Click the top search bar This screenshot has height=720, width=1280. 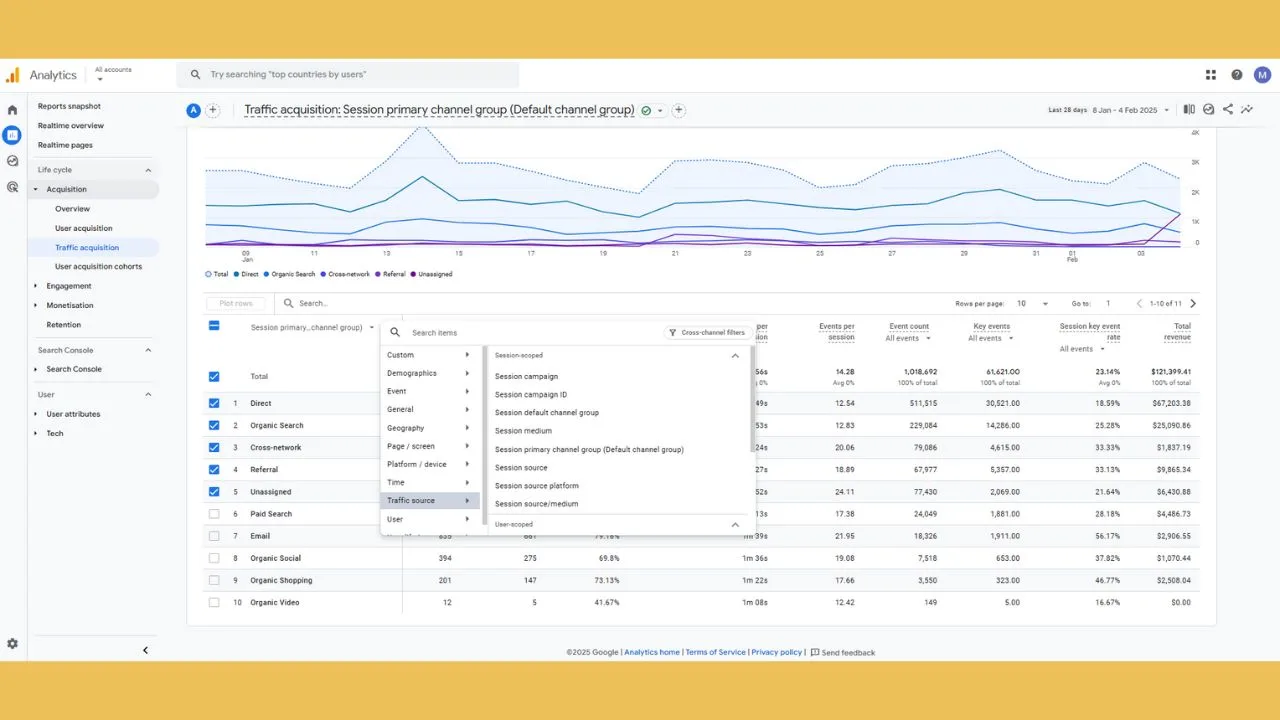coord(348,75)
